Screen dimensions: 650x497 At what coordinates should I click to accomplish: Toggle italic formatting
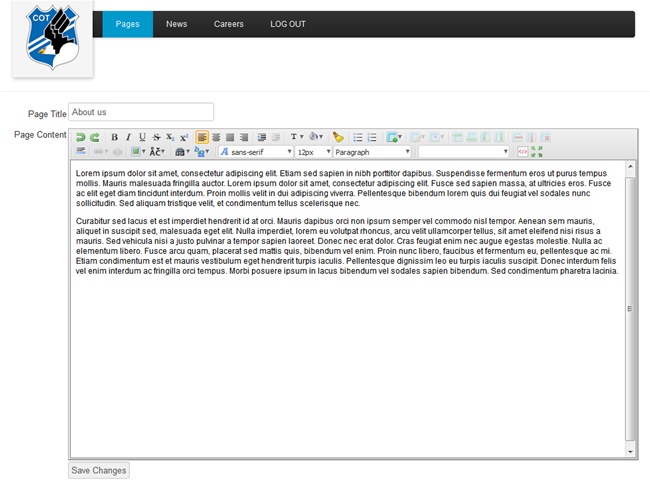(128, 137)
